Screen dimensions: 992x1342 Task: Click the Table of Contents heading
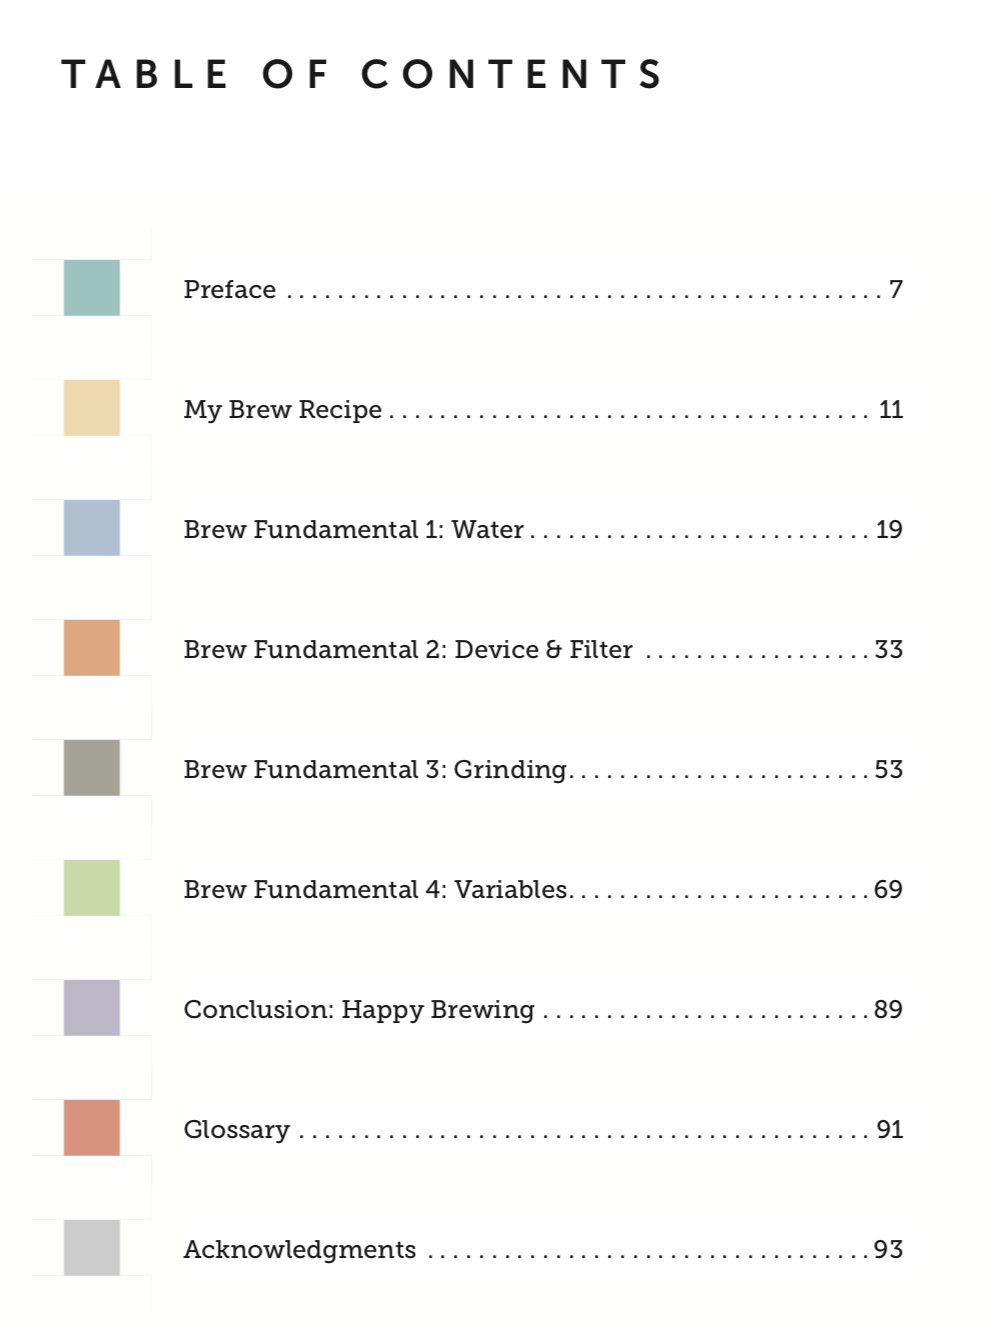[x=363, y=75]
